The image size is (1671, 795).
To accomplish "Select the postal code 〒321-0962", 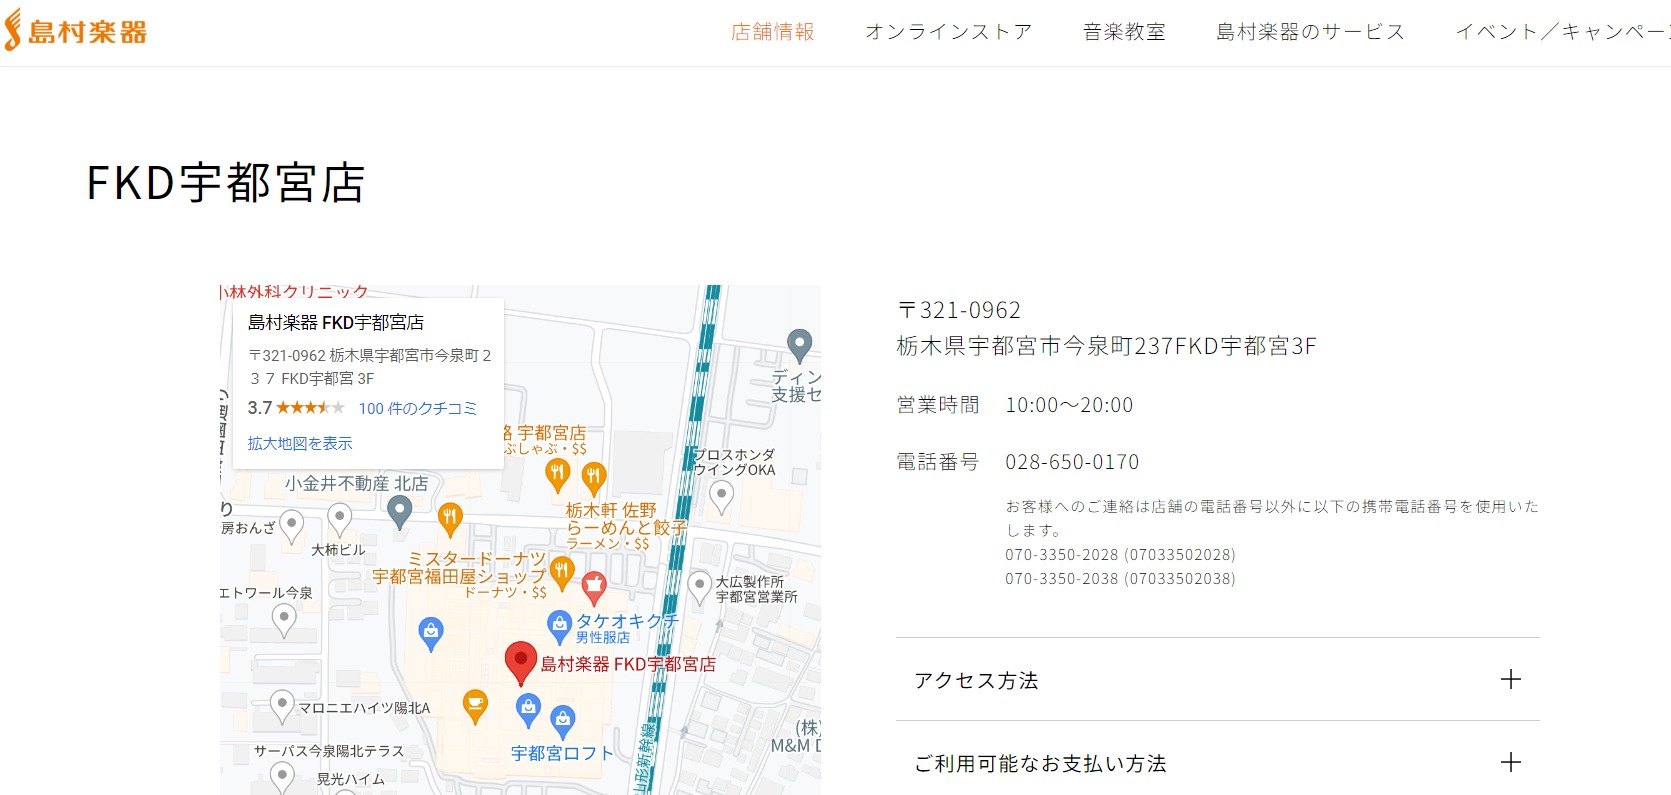I will click(959, 310).
